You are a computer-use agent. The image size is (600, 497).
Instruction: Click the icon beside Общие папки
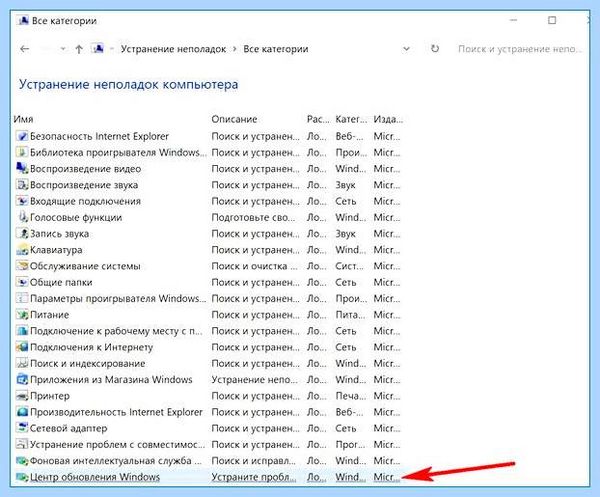point(22,282)
